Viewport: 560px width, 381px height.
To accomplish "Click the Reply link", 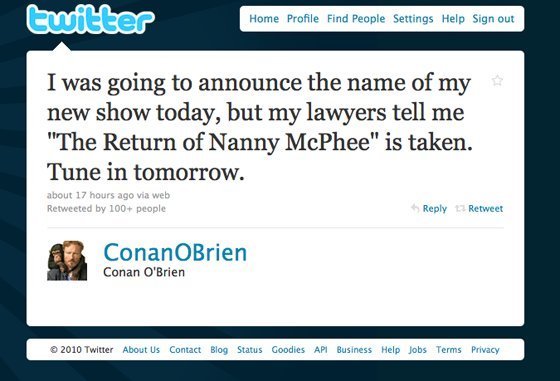I will point(435,209).
